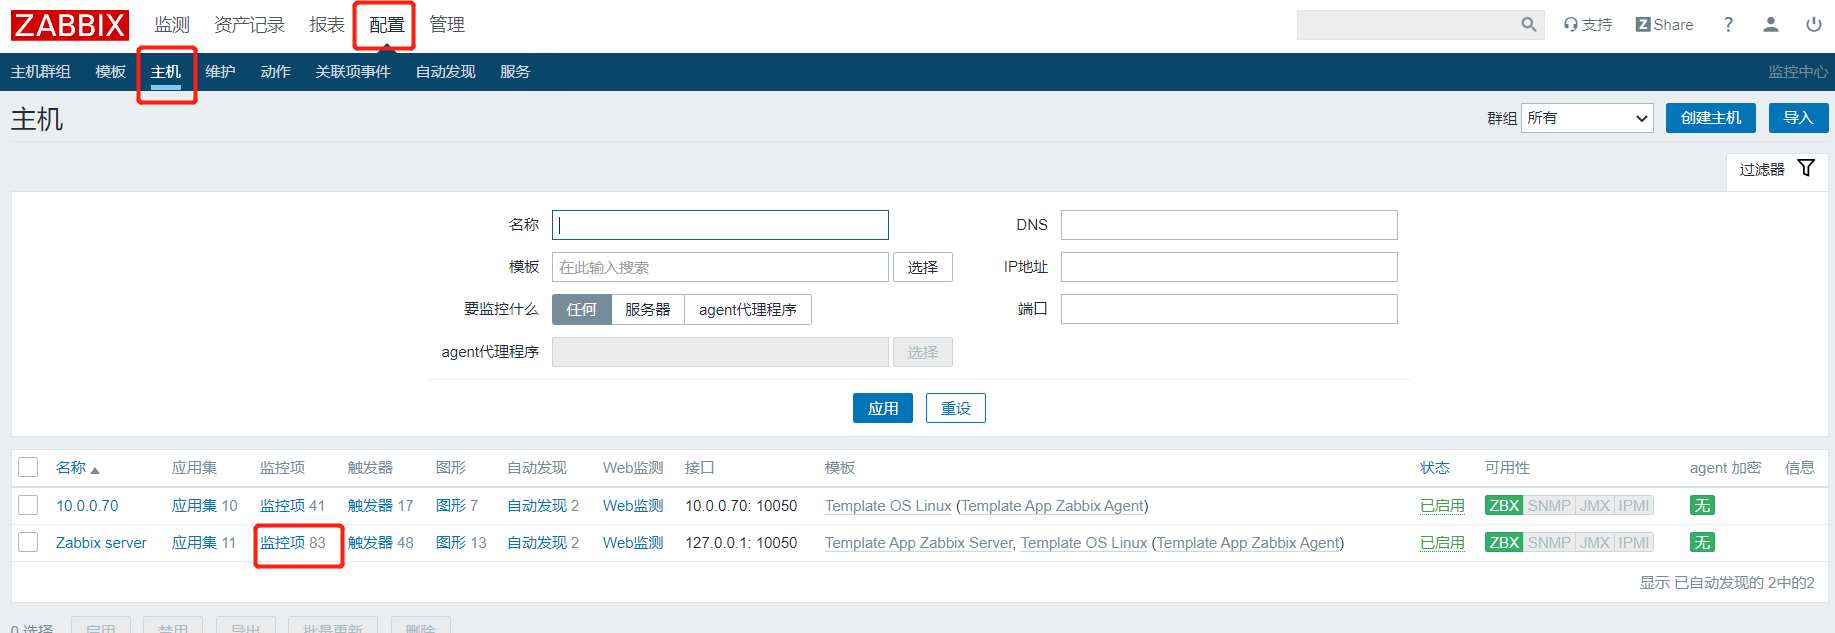
Task: Select the agent代理程序 monitoring option
Action: pyautogui.click(x=748, y=310)
